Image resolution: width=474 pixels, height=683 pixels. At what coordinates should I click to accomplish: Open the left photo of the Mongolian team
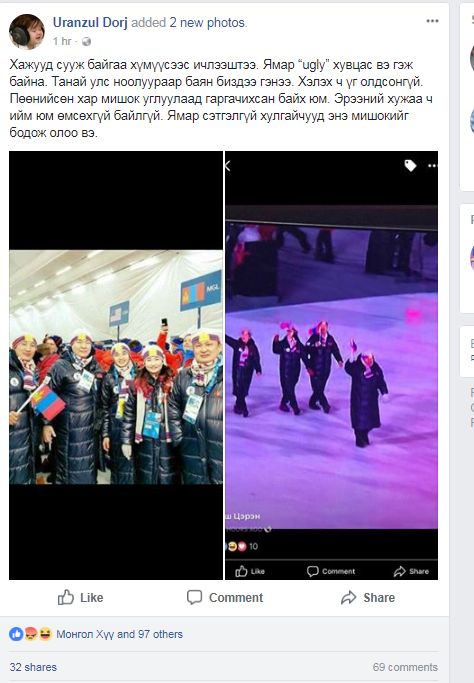click(x=116, y=365)
